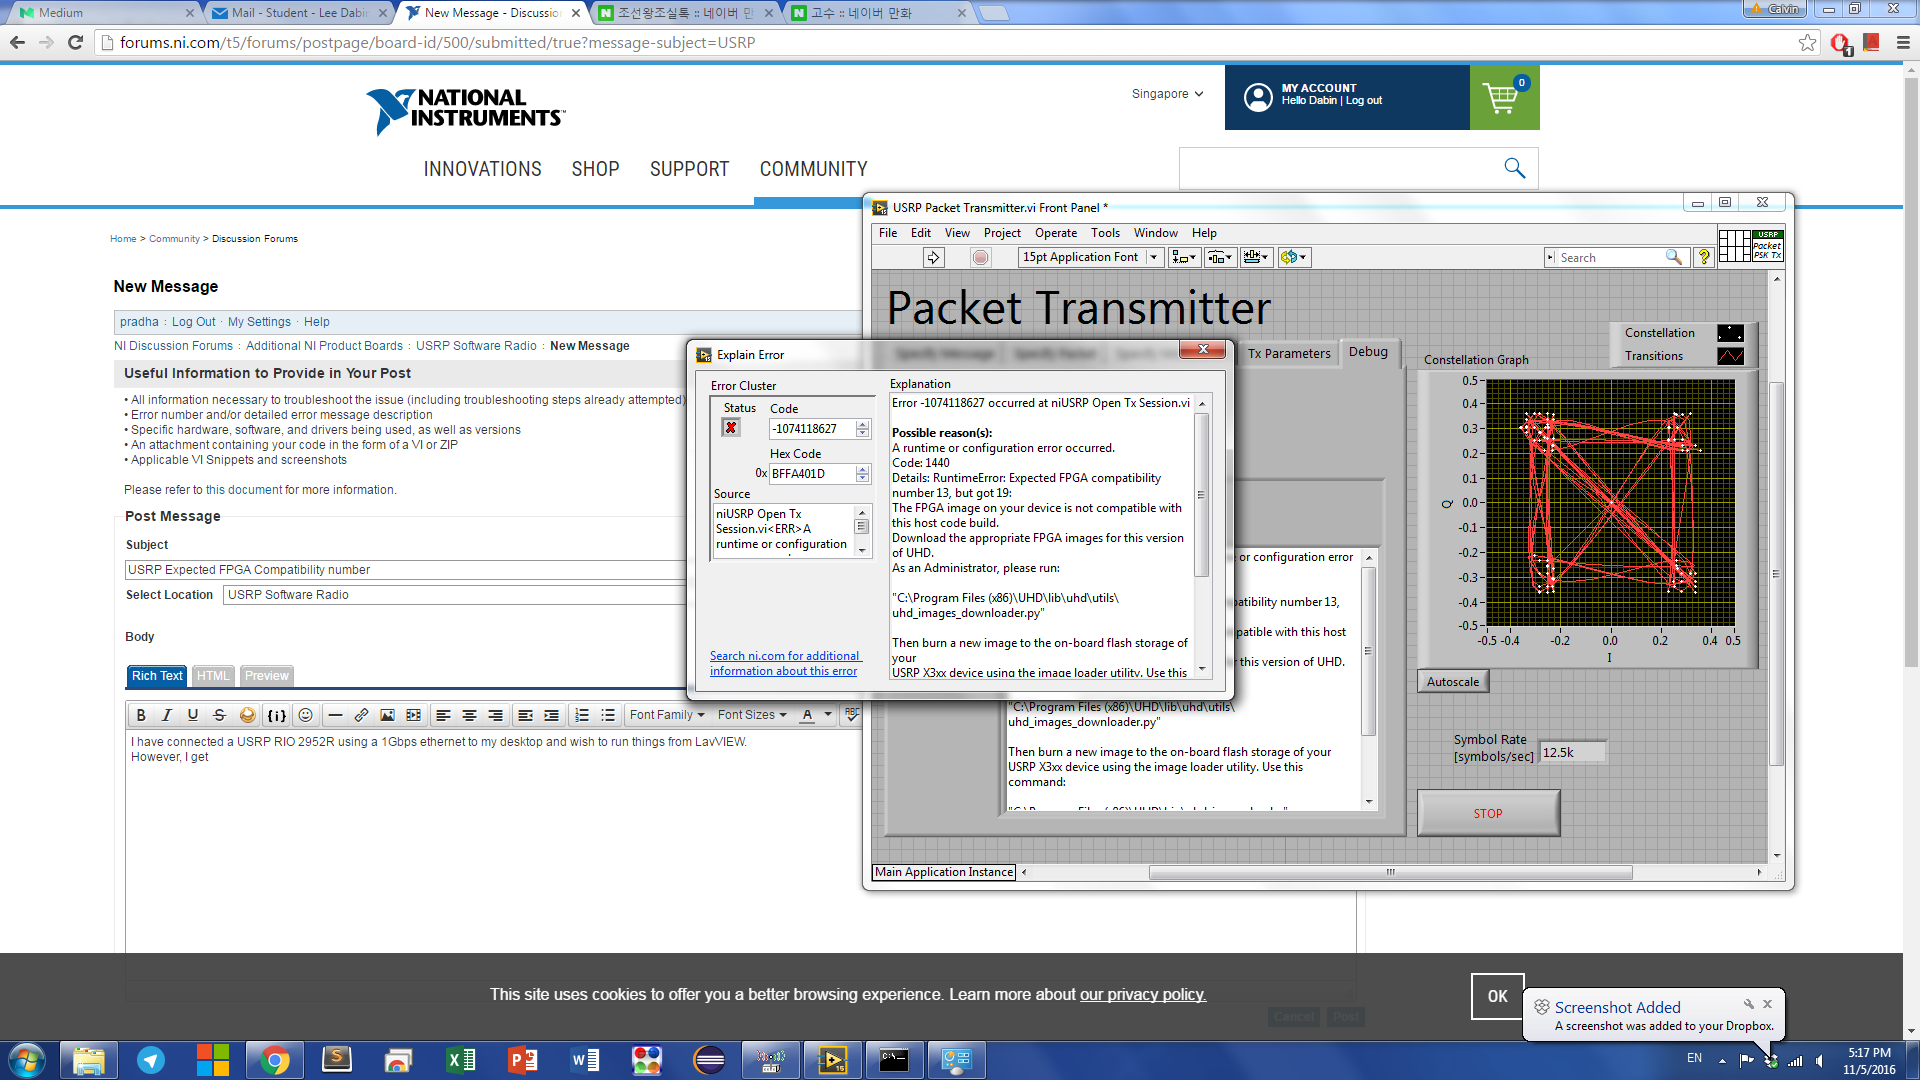The height and width of the screenshot is (1080, 1920).
Task: Open the shopping cart icon
Action: pyautogui.click(x=1503, y=97)
